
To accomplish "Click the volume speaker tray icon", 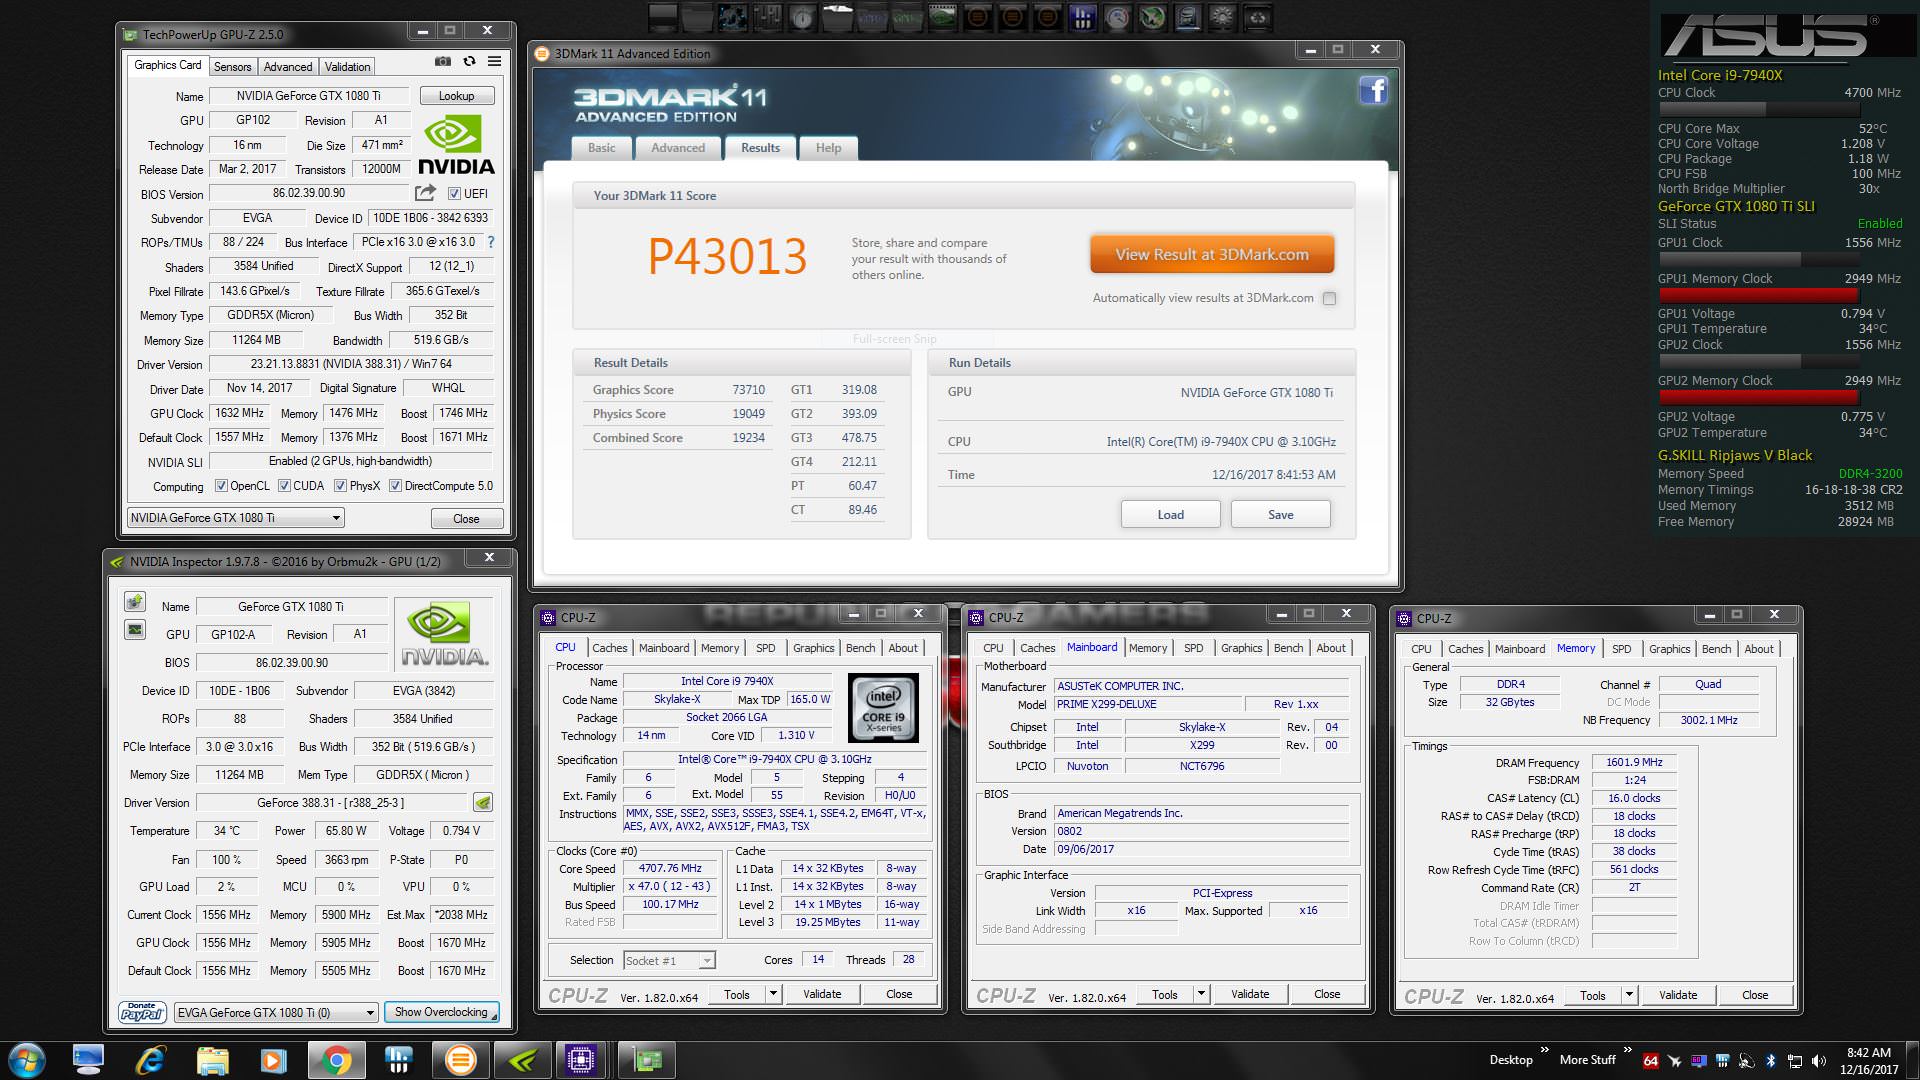I will (x=1818, y=1060).
